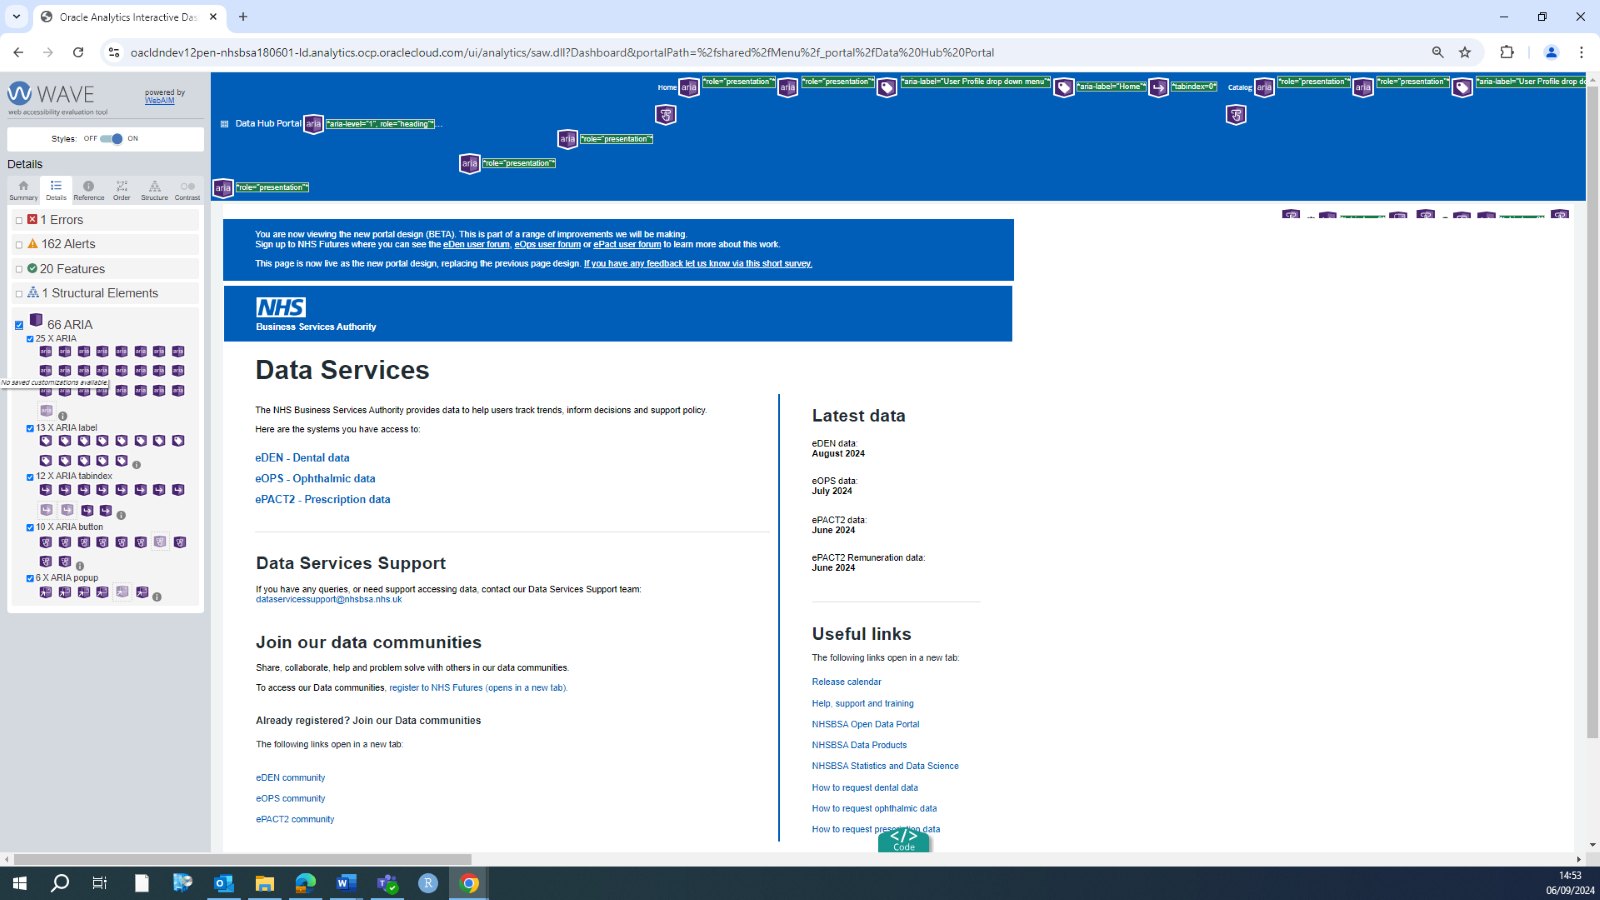Open the eOPS - Ophthalmic data link
The height and width of the screenshot is (900, 1600).
(x=315, y=479)
